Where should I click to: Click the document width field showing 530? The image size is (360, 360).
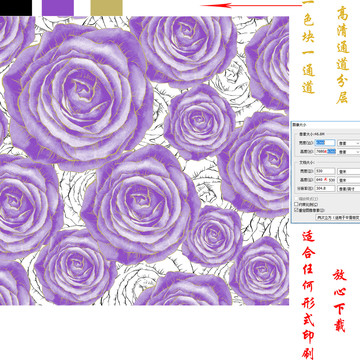(x=325, y=171)
